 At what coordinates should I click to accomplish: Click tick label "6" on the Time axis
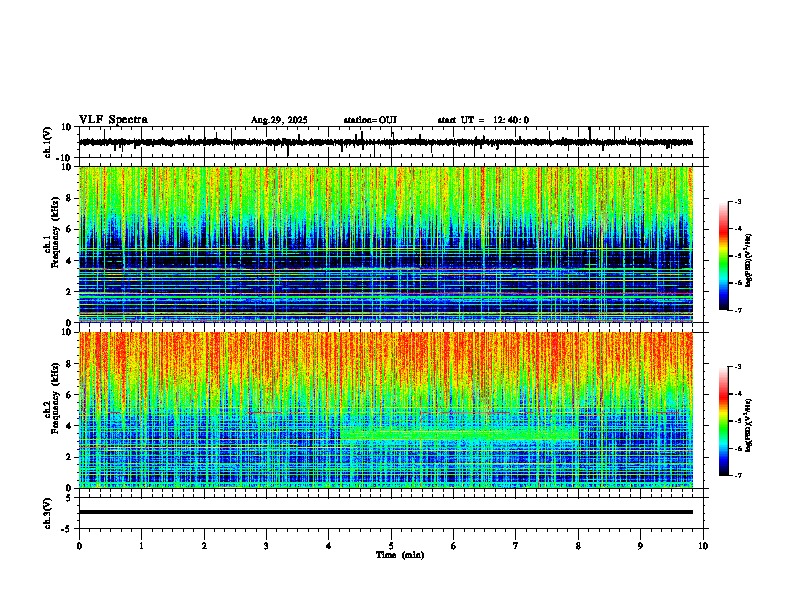click(x=454, y=546)
